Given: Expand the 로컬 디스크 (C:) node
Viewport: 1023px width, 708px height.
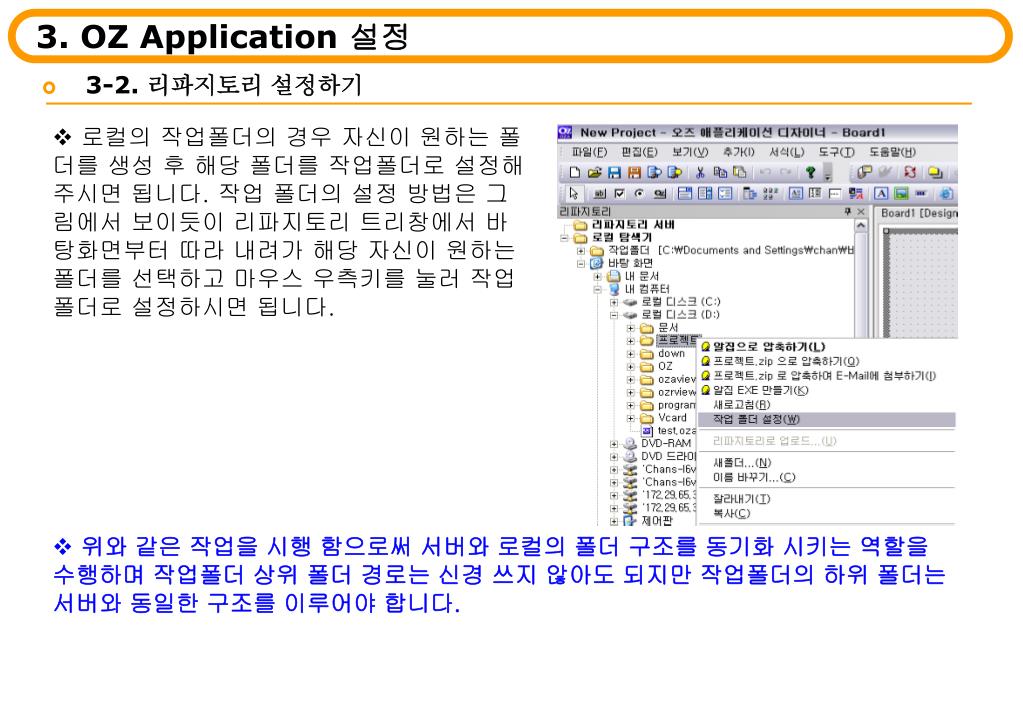Looking at the screenshot, I should 614,301.
